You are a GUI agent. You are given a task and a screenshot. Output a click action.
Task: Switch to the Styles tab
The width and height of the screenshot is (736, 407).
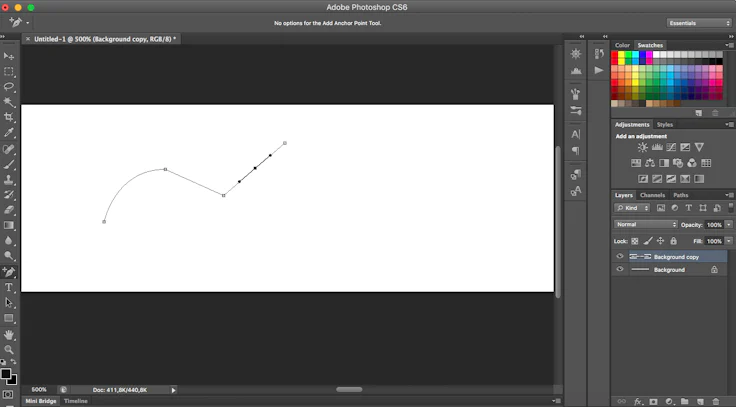coord(665,124)
